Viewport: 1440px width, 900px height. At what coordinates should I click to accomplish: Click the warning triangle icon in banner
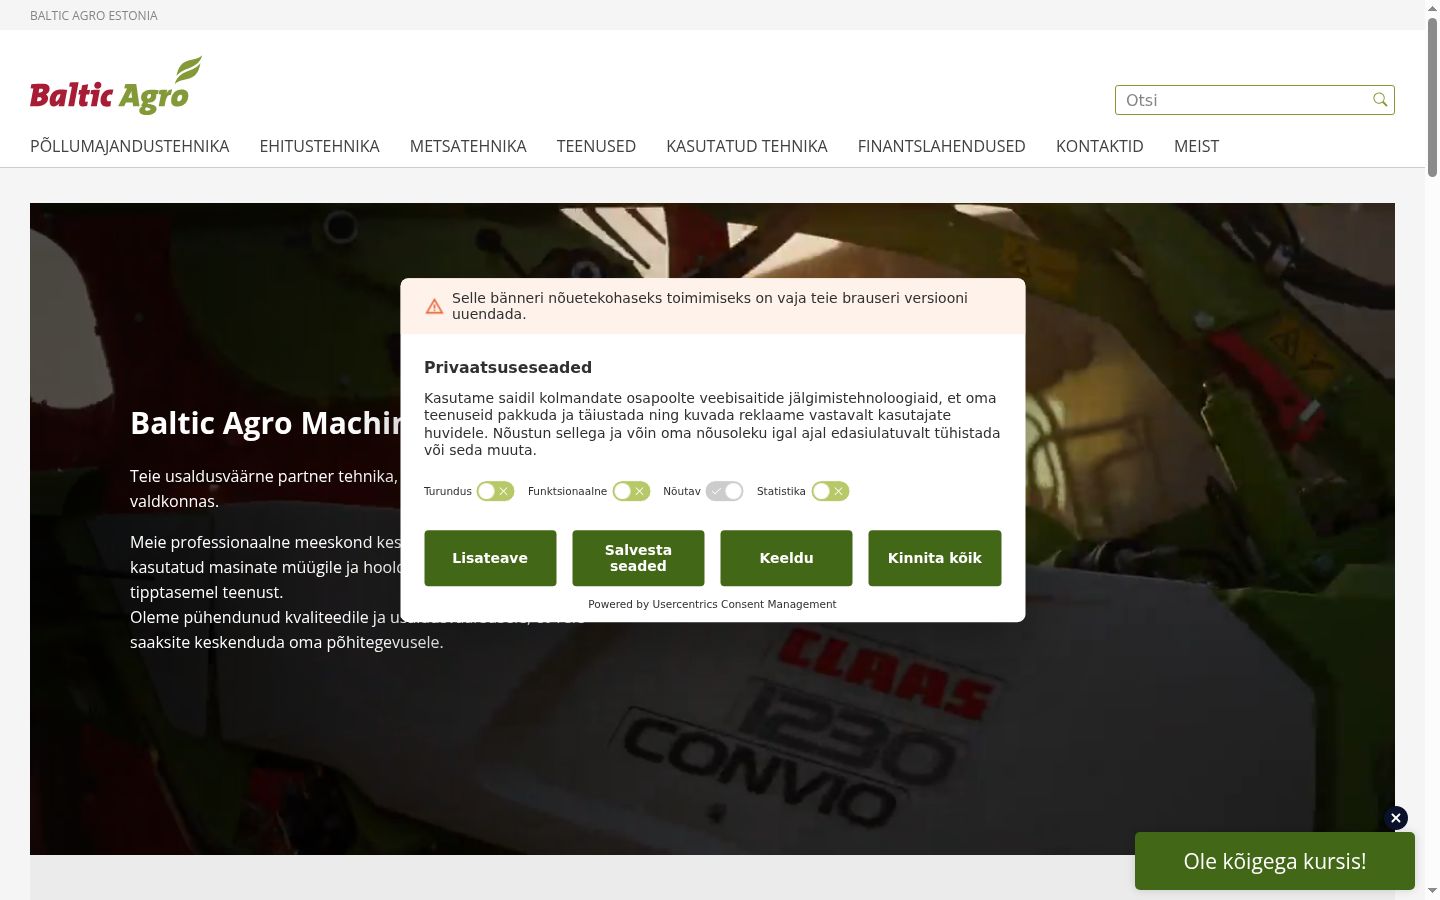tap(434, 306)
